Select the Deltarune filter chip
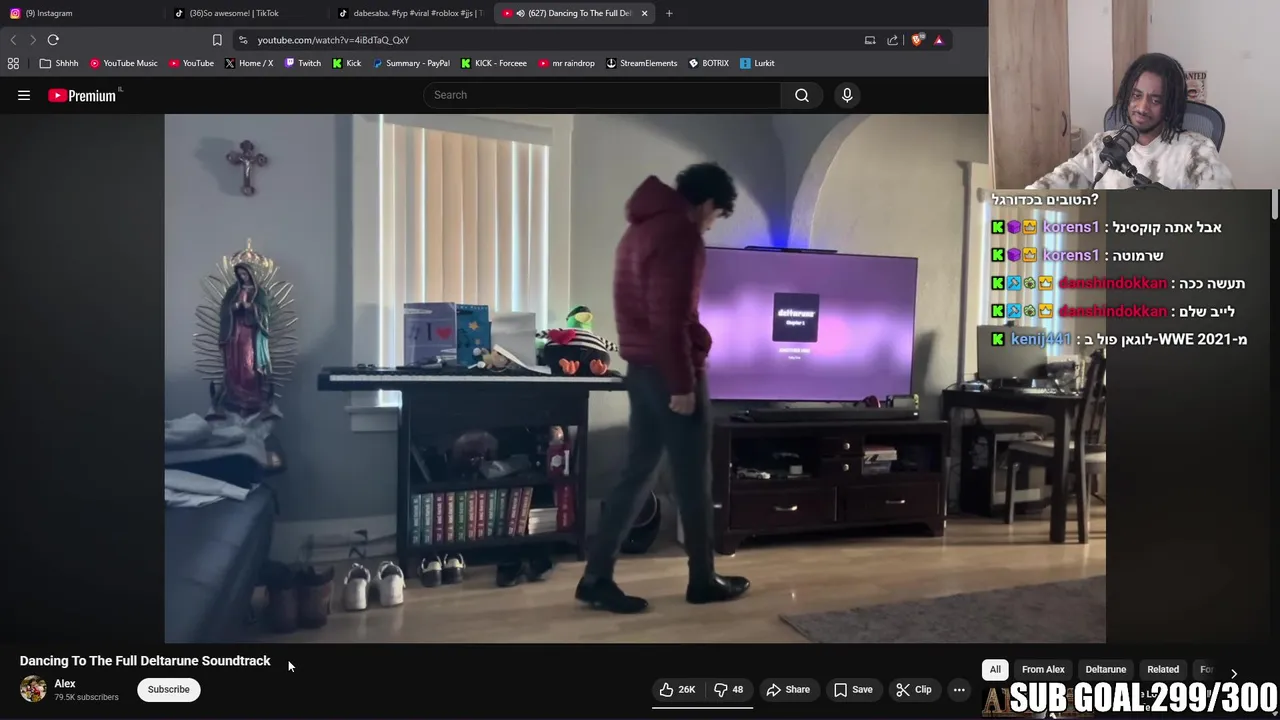Screen dimensions: 1280x720 pos(1106,669)
